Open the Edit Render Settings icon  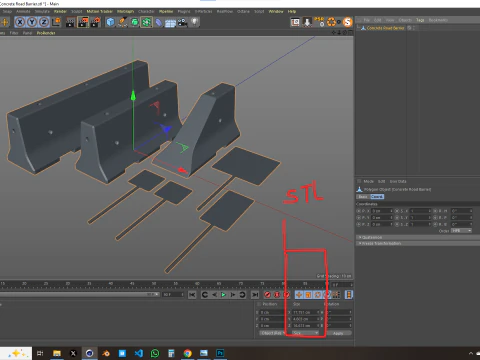[x=96, y=22]
